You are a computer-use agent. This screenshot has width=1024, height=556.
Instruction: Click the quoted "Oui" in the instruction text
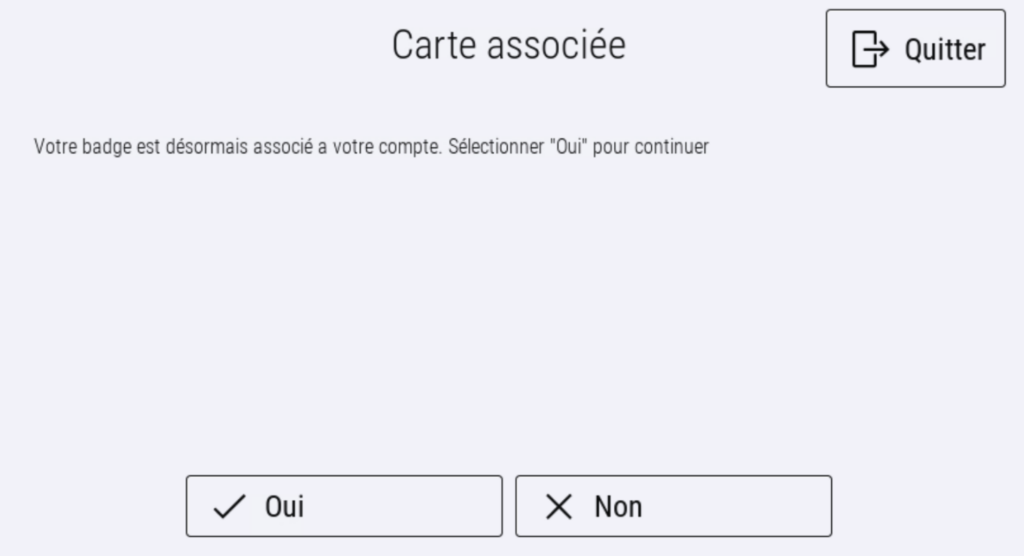click(567, 147)
